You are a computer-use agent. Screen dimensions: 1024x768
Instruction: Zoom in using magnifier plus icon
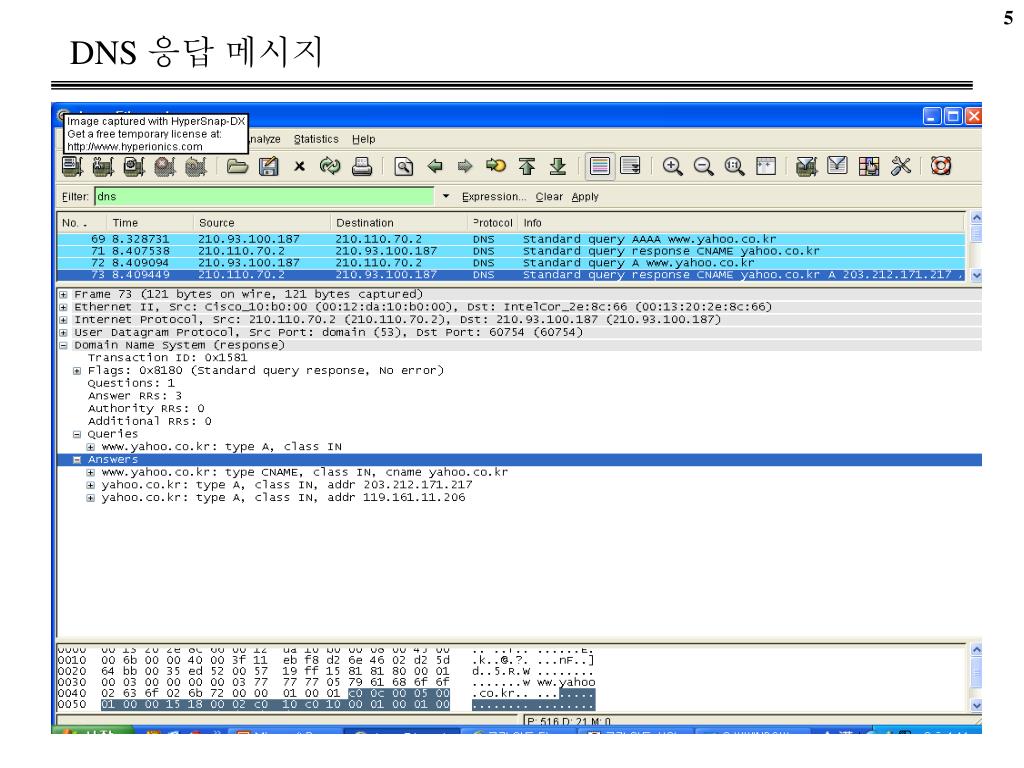tap(672, 167)
